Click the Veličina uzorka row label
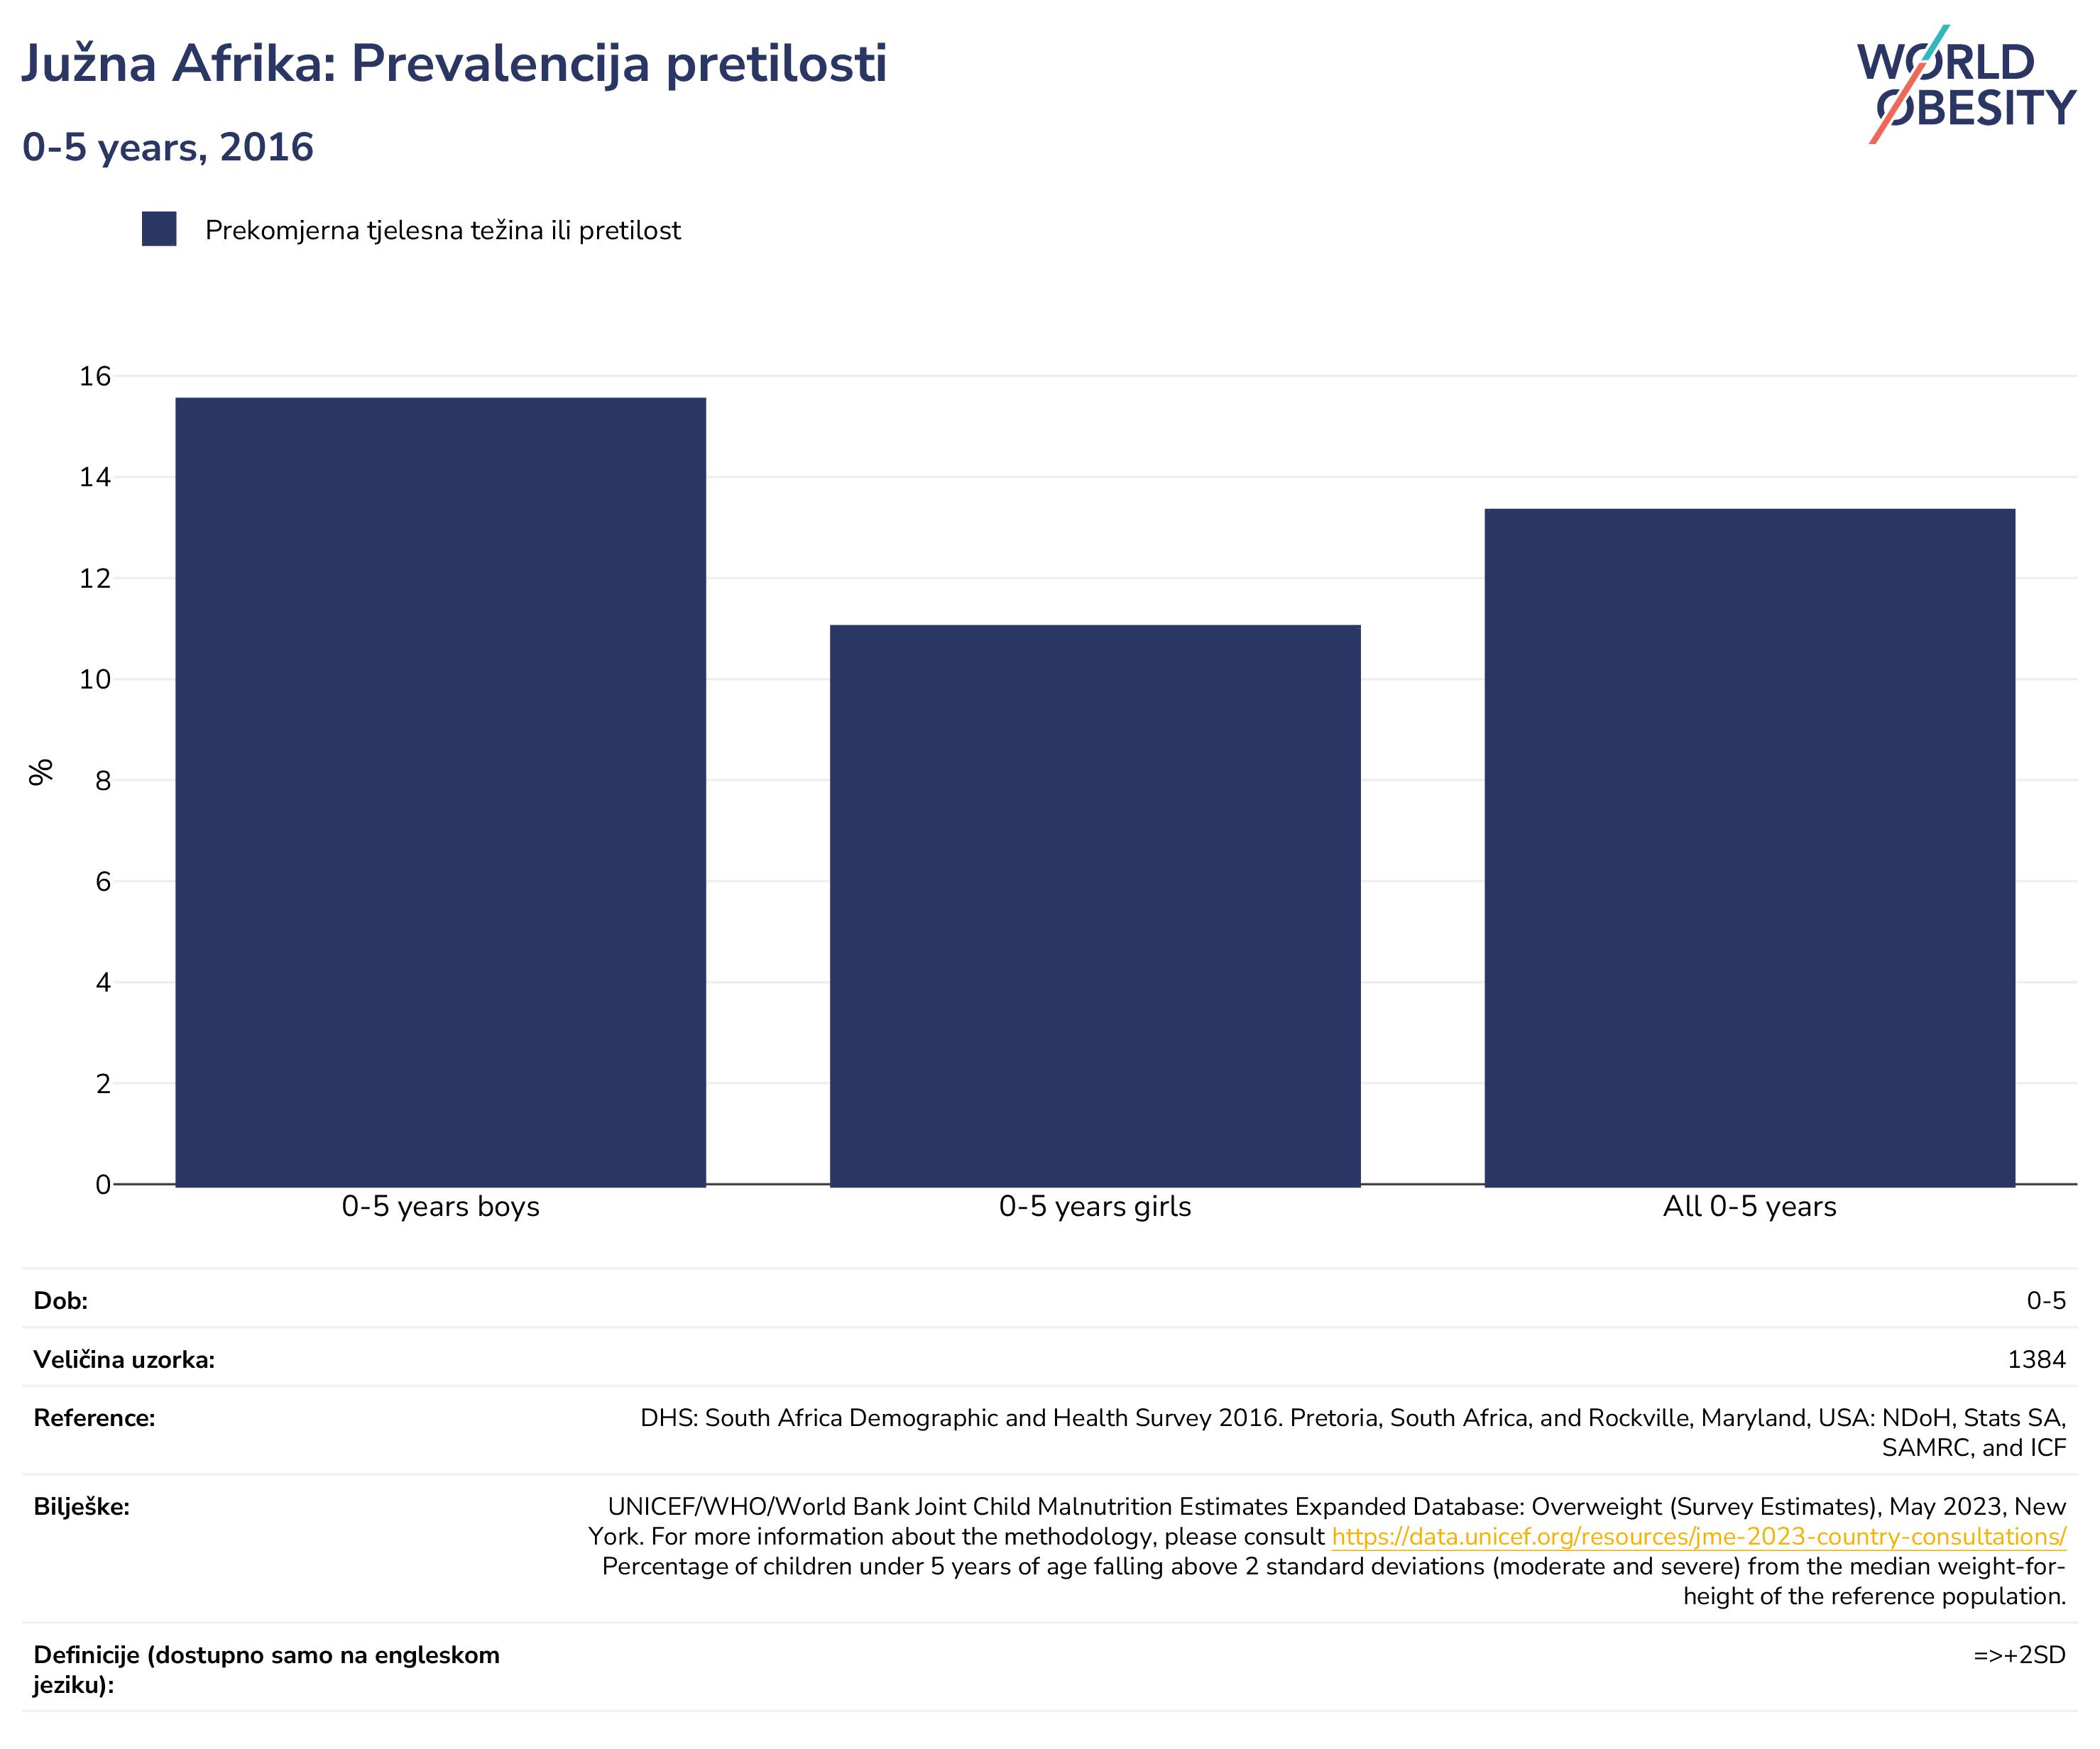The image size is (2100, 1749). point(124,1360)
